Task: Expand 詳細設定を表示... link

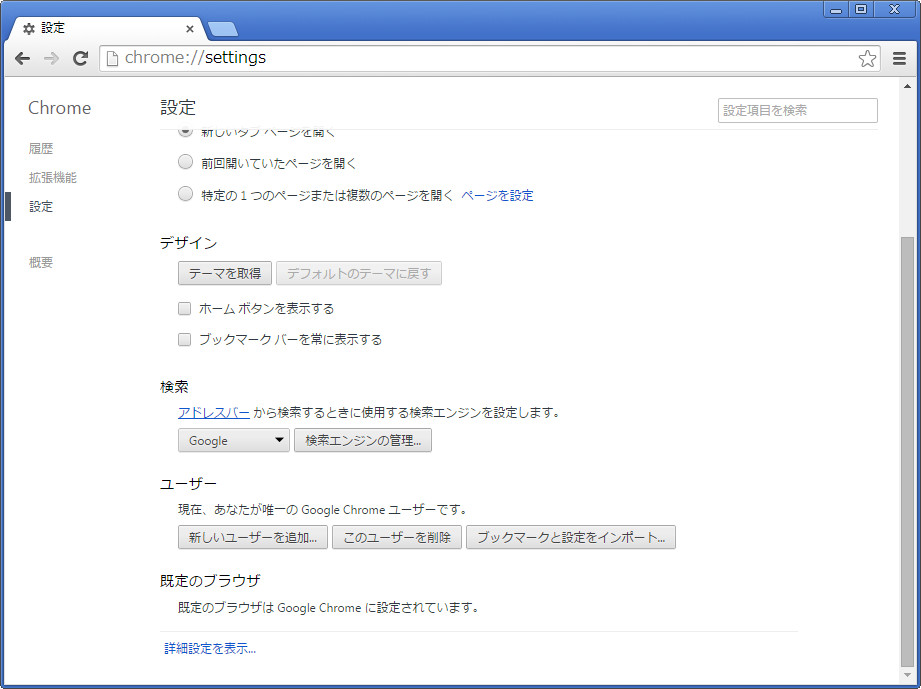Action: pyautogui.click(x=210, y=648)
